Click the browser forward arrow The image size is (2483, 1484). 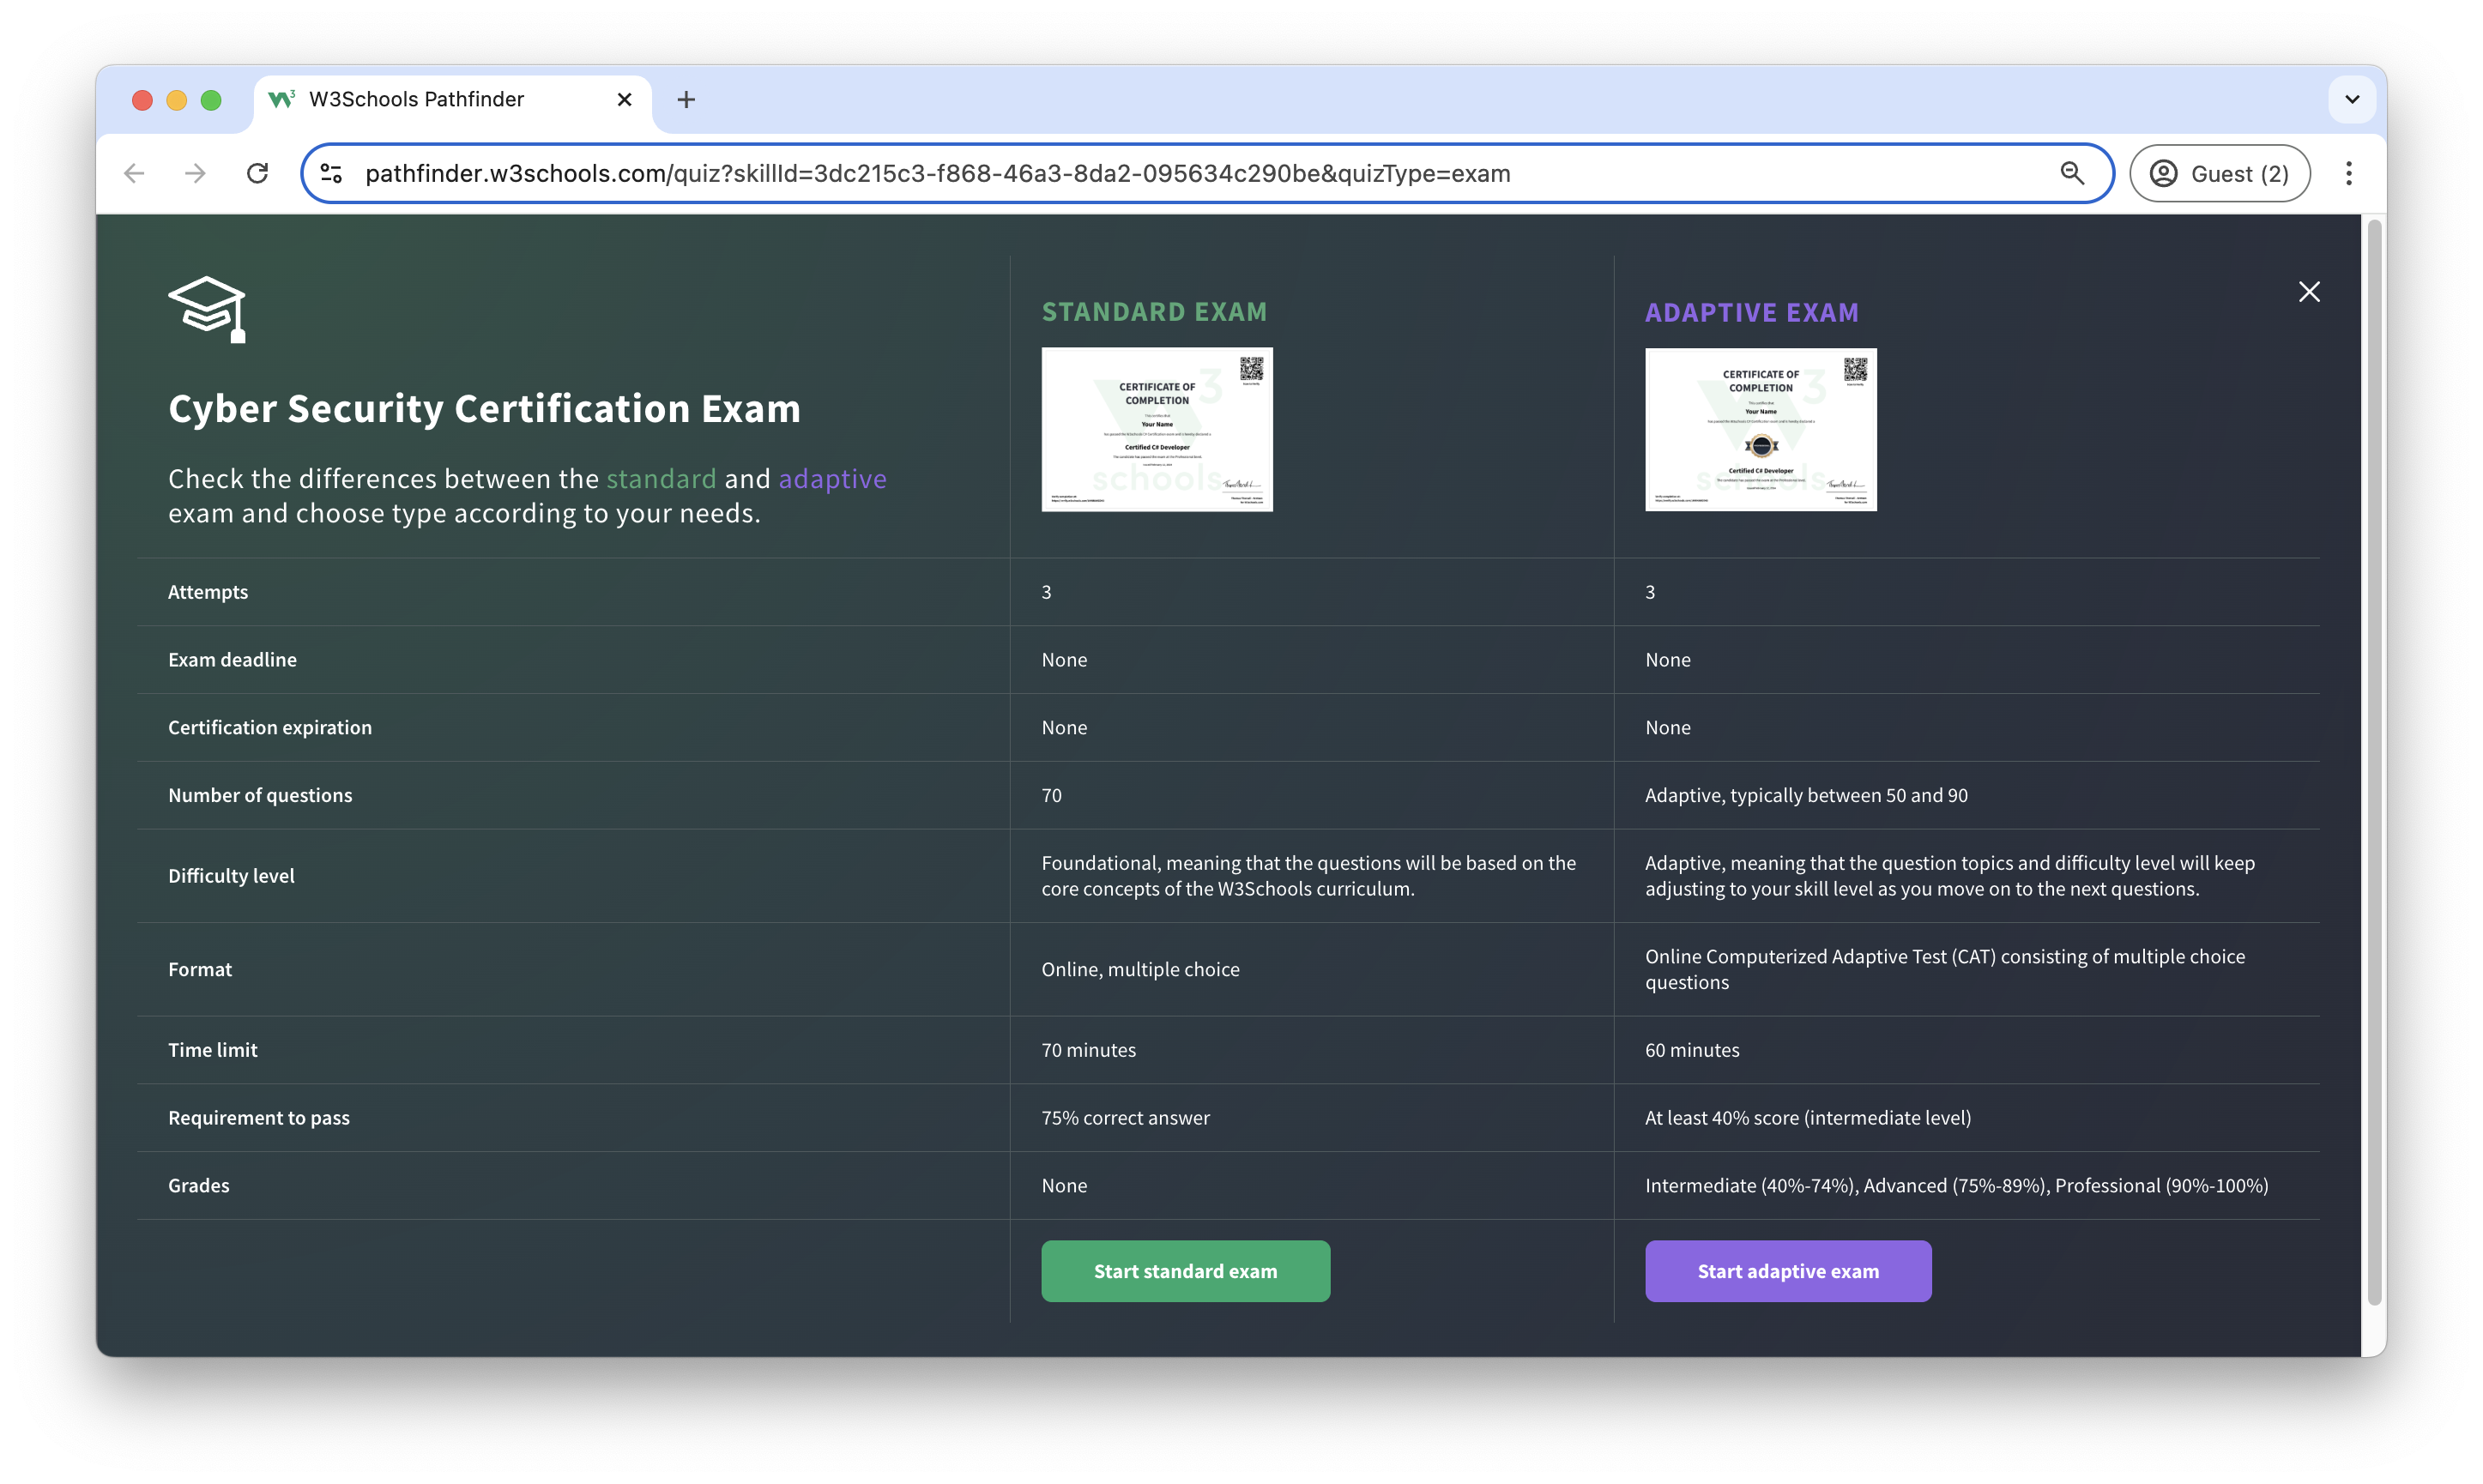(x=195, y=174)
